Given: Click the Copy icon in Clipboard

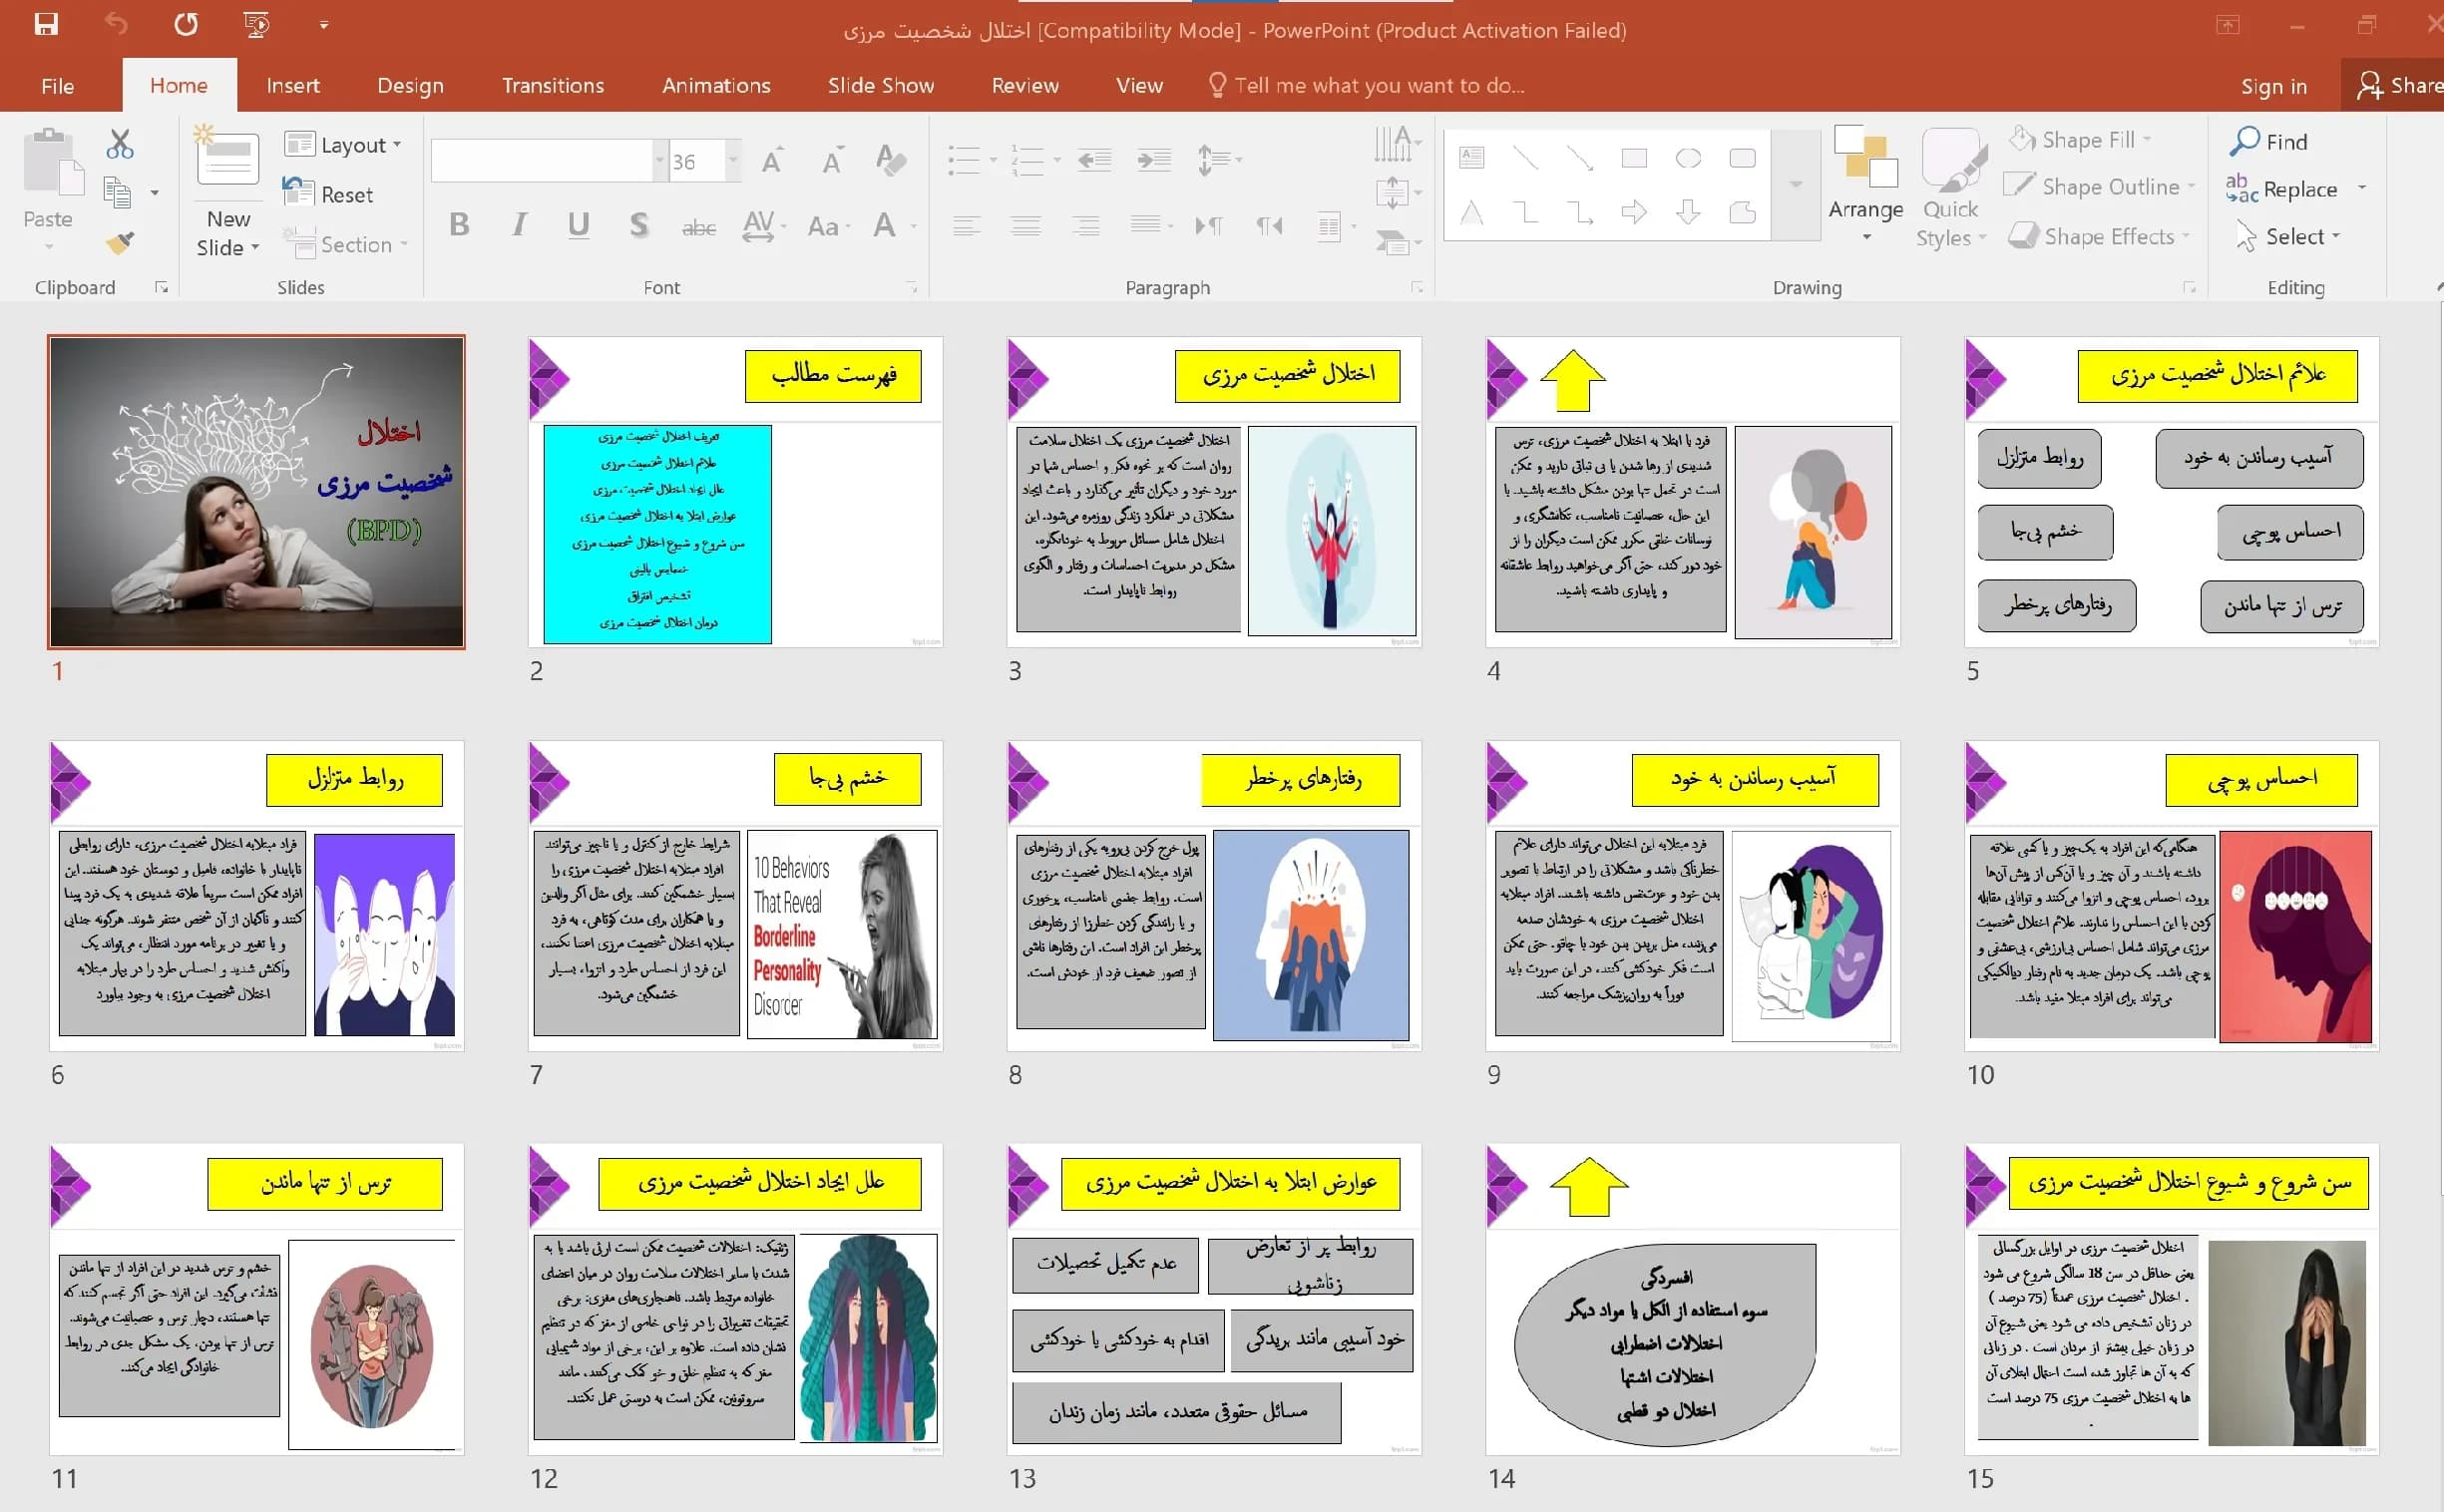Looking at the screenshot, I should (x=118, y=192).
